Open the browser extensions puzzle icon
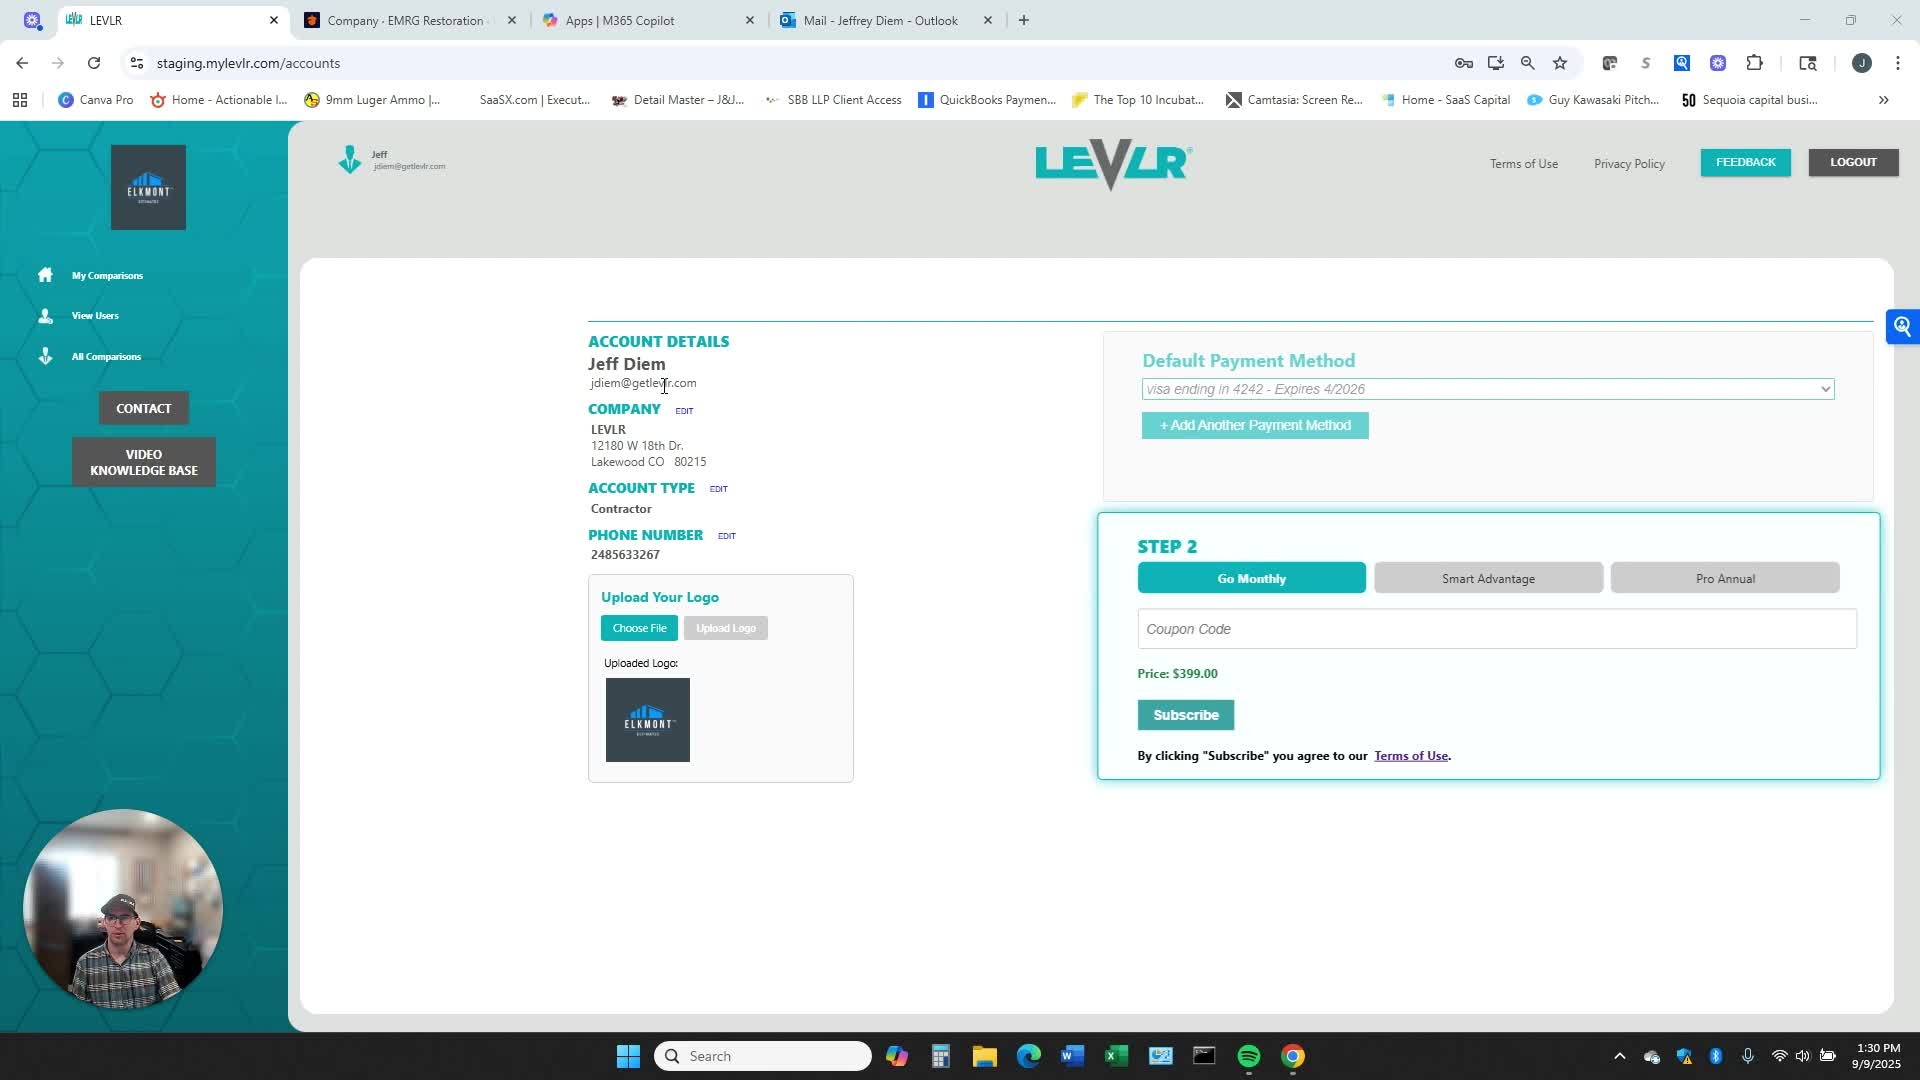The image size is (1920, 1080). click(1754, 63)
